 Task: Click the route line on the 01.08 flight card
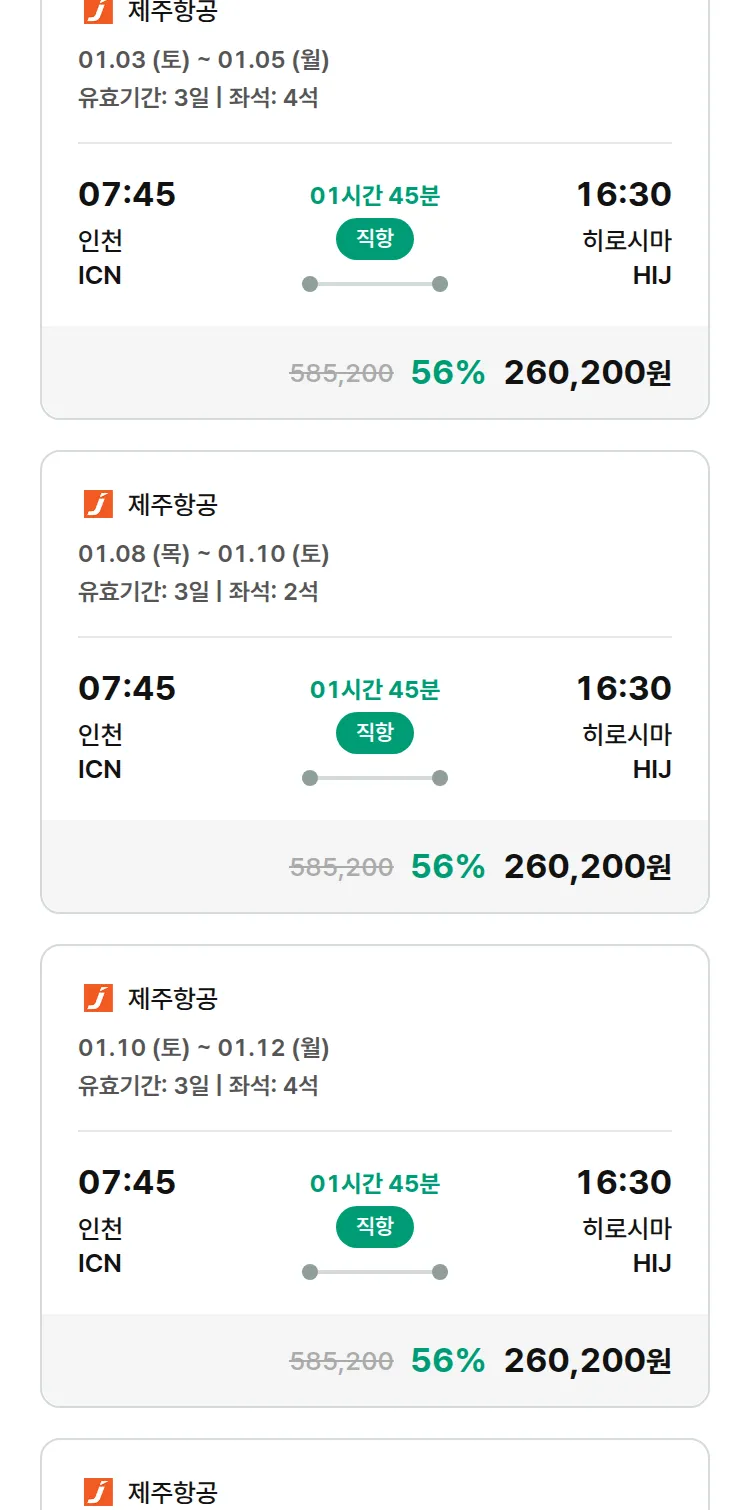tap(374, 778)
